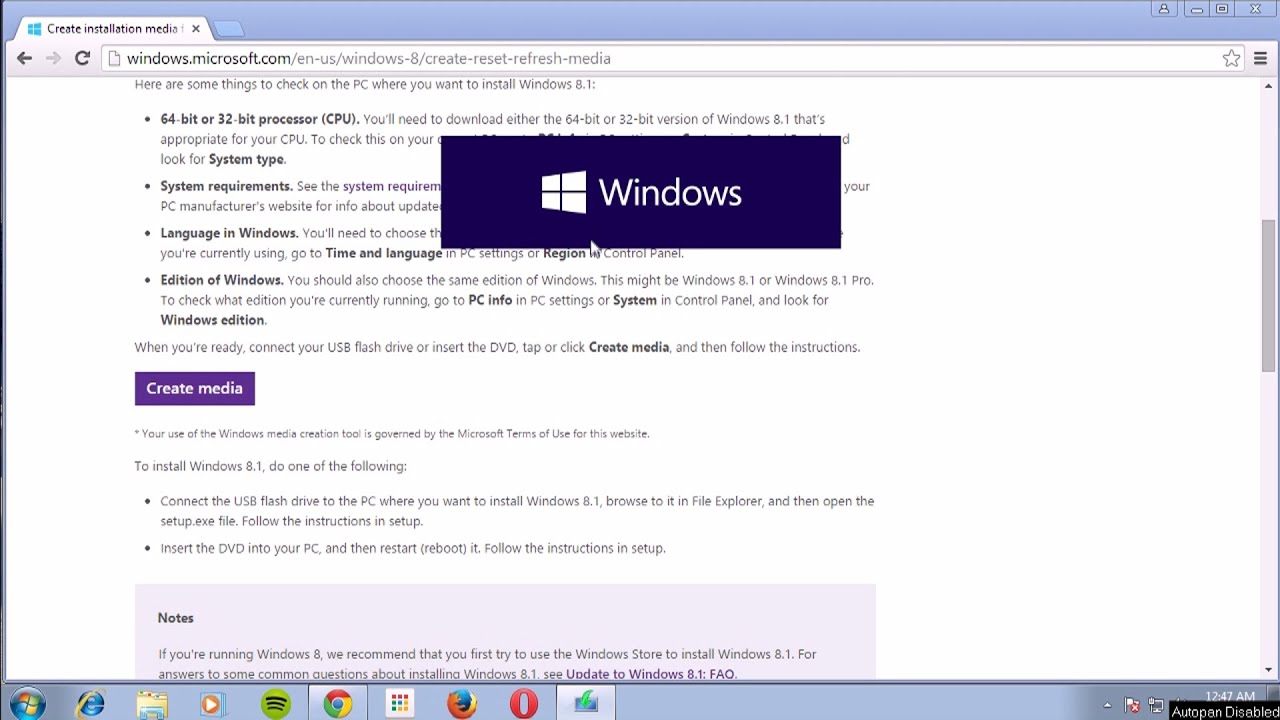The width and height of the screenshot is (1280, 720).
Task: Click the browser Back arrow
Action: point(24,58)
